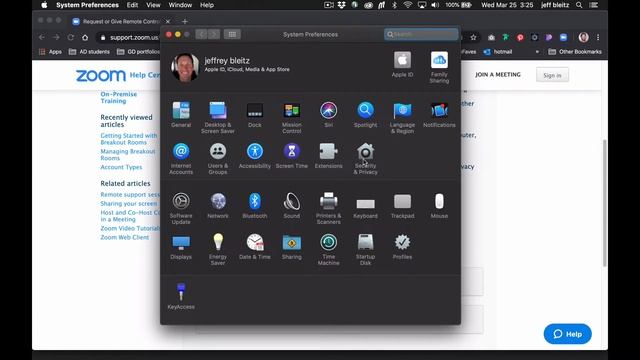Open Siri preferences
This screenshot has width=640, height=360.
(329, 115)
